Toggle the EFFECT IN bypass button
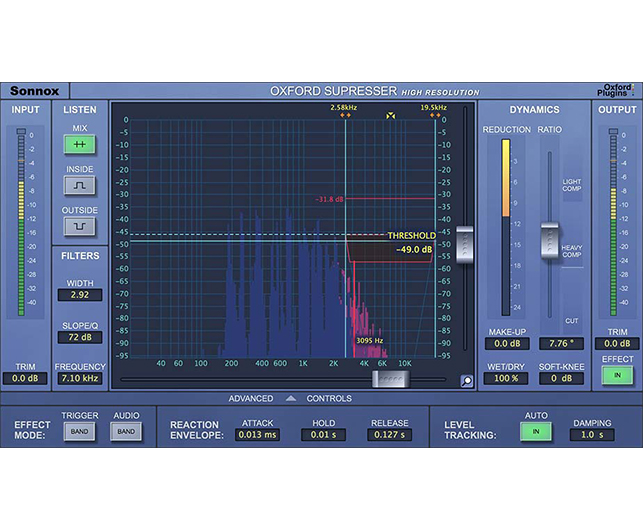643x531 pixels. [617, 375]
